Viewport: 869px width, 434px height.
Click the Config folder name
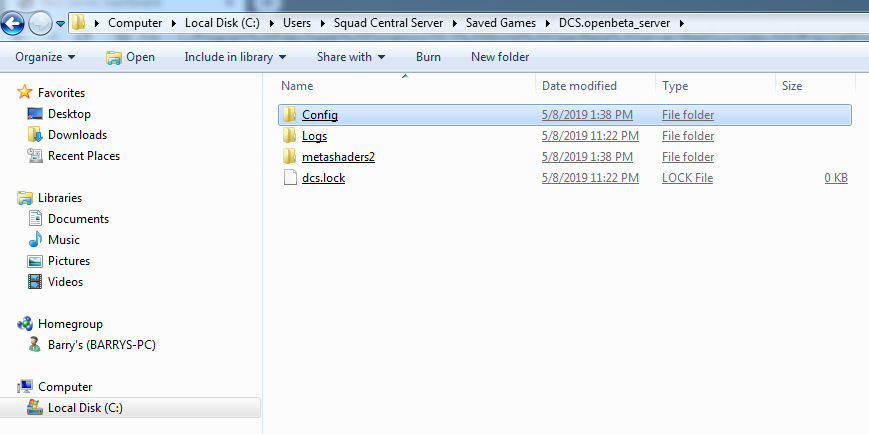[x=320, y=115]
